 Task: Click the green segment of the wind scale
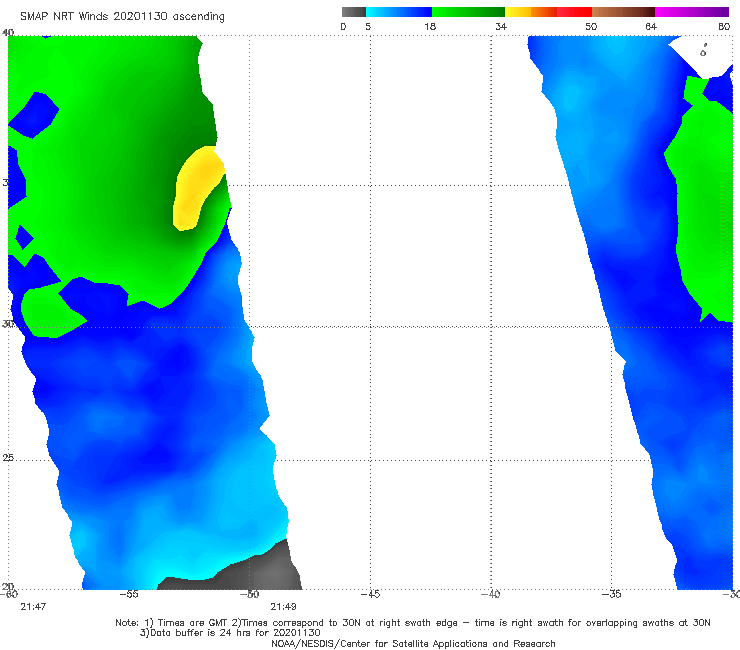click(x=468, y=12)
